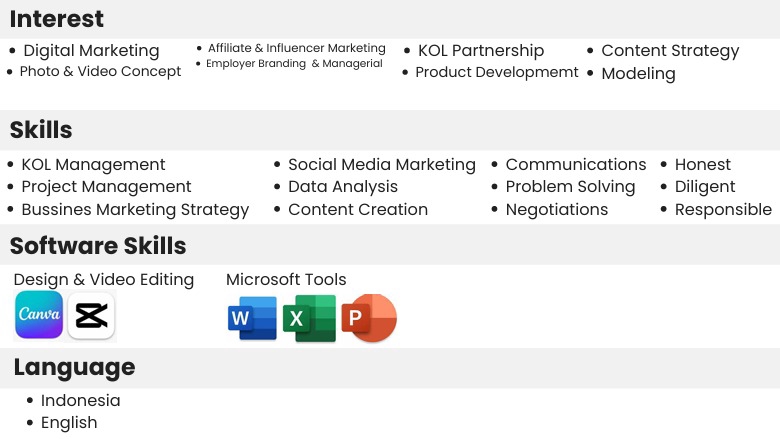Select the Digital Marketing bullet text

point(92,51)
